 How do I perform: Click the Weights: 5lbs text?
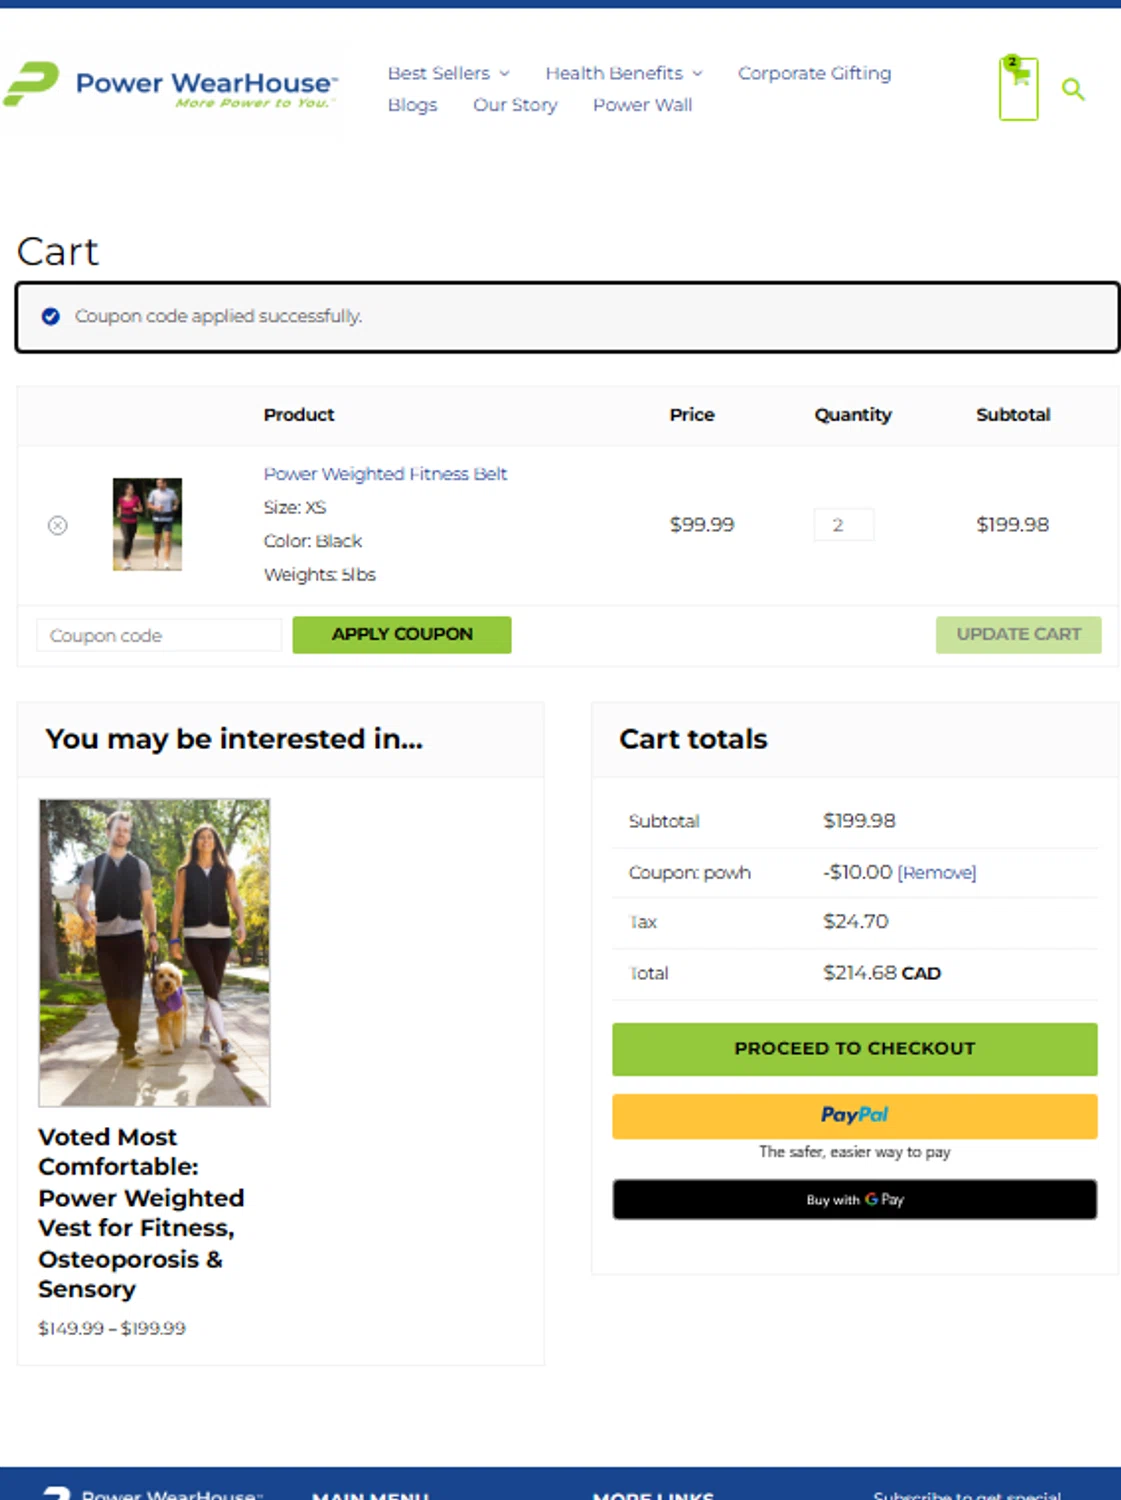[320, 575]
